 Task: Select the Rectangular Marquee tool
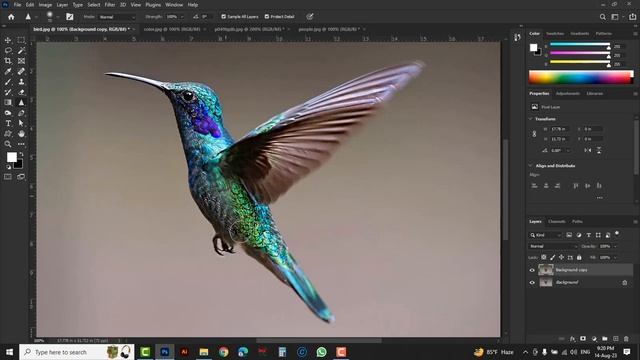click(21, 40)
